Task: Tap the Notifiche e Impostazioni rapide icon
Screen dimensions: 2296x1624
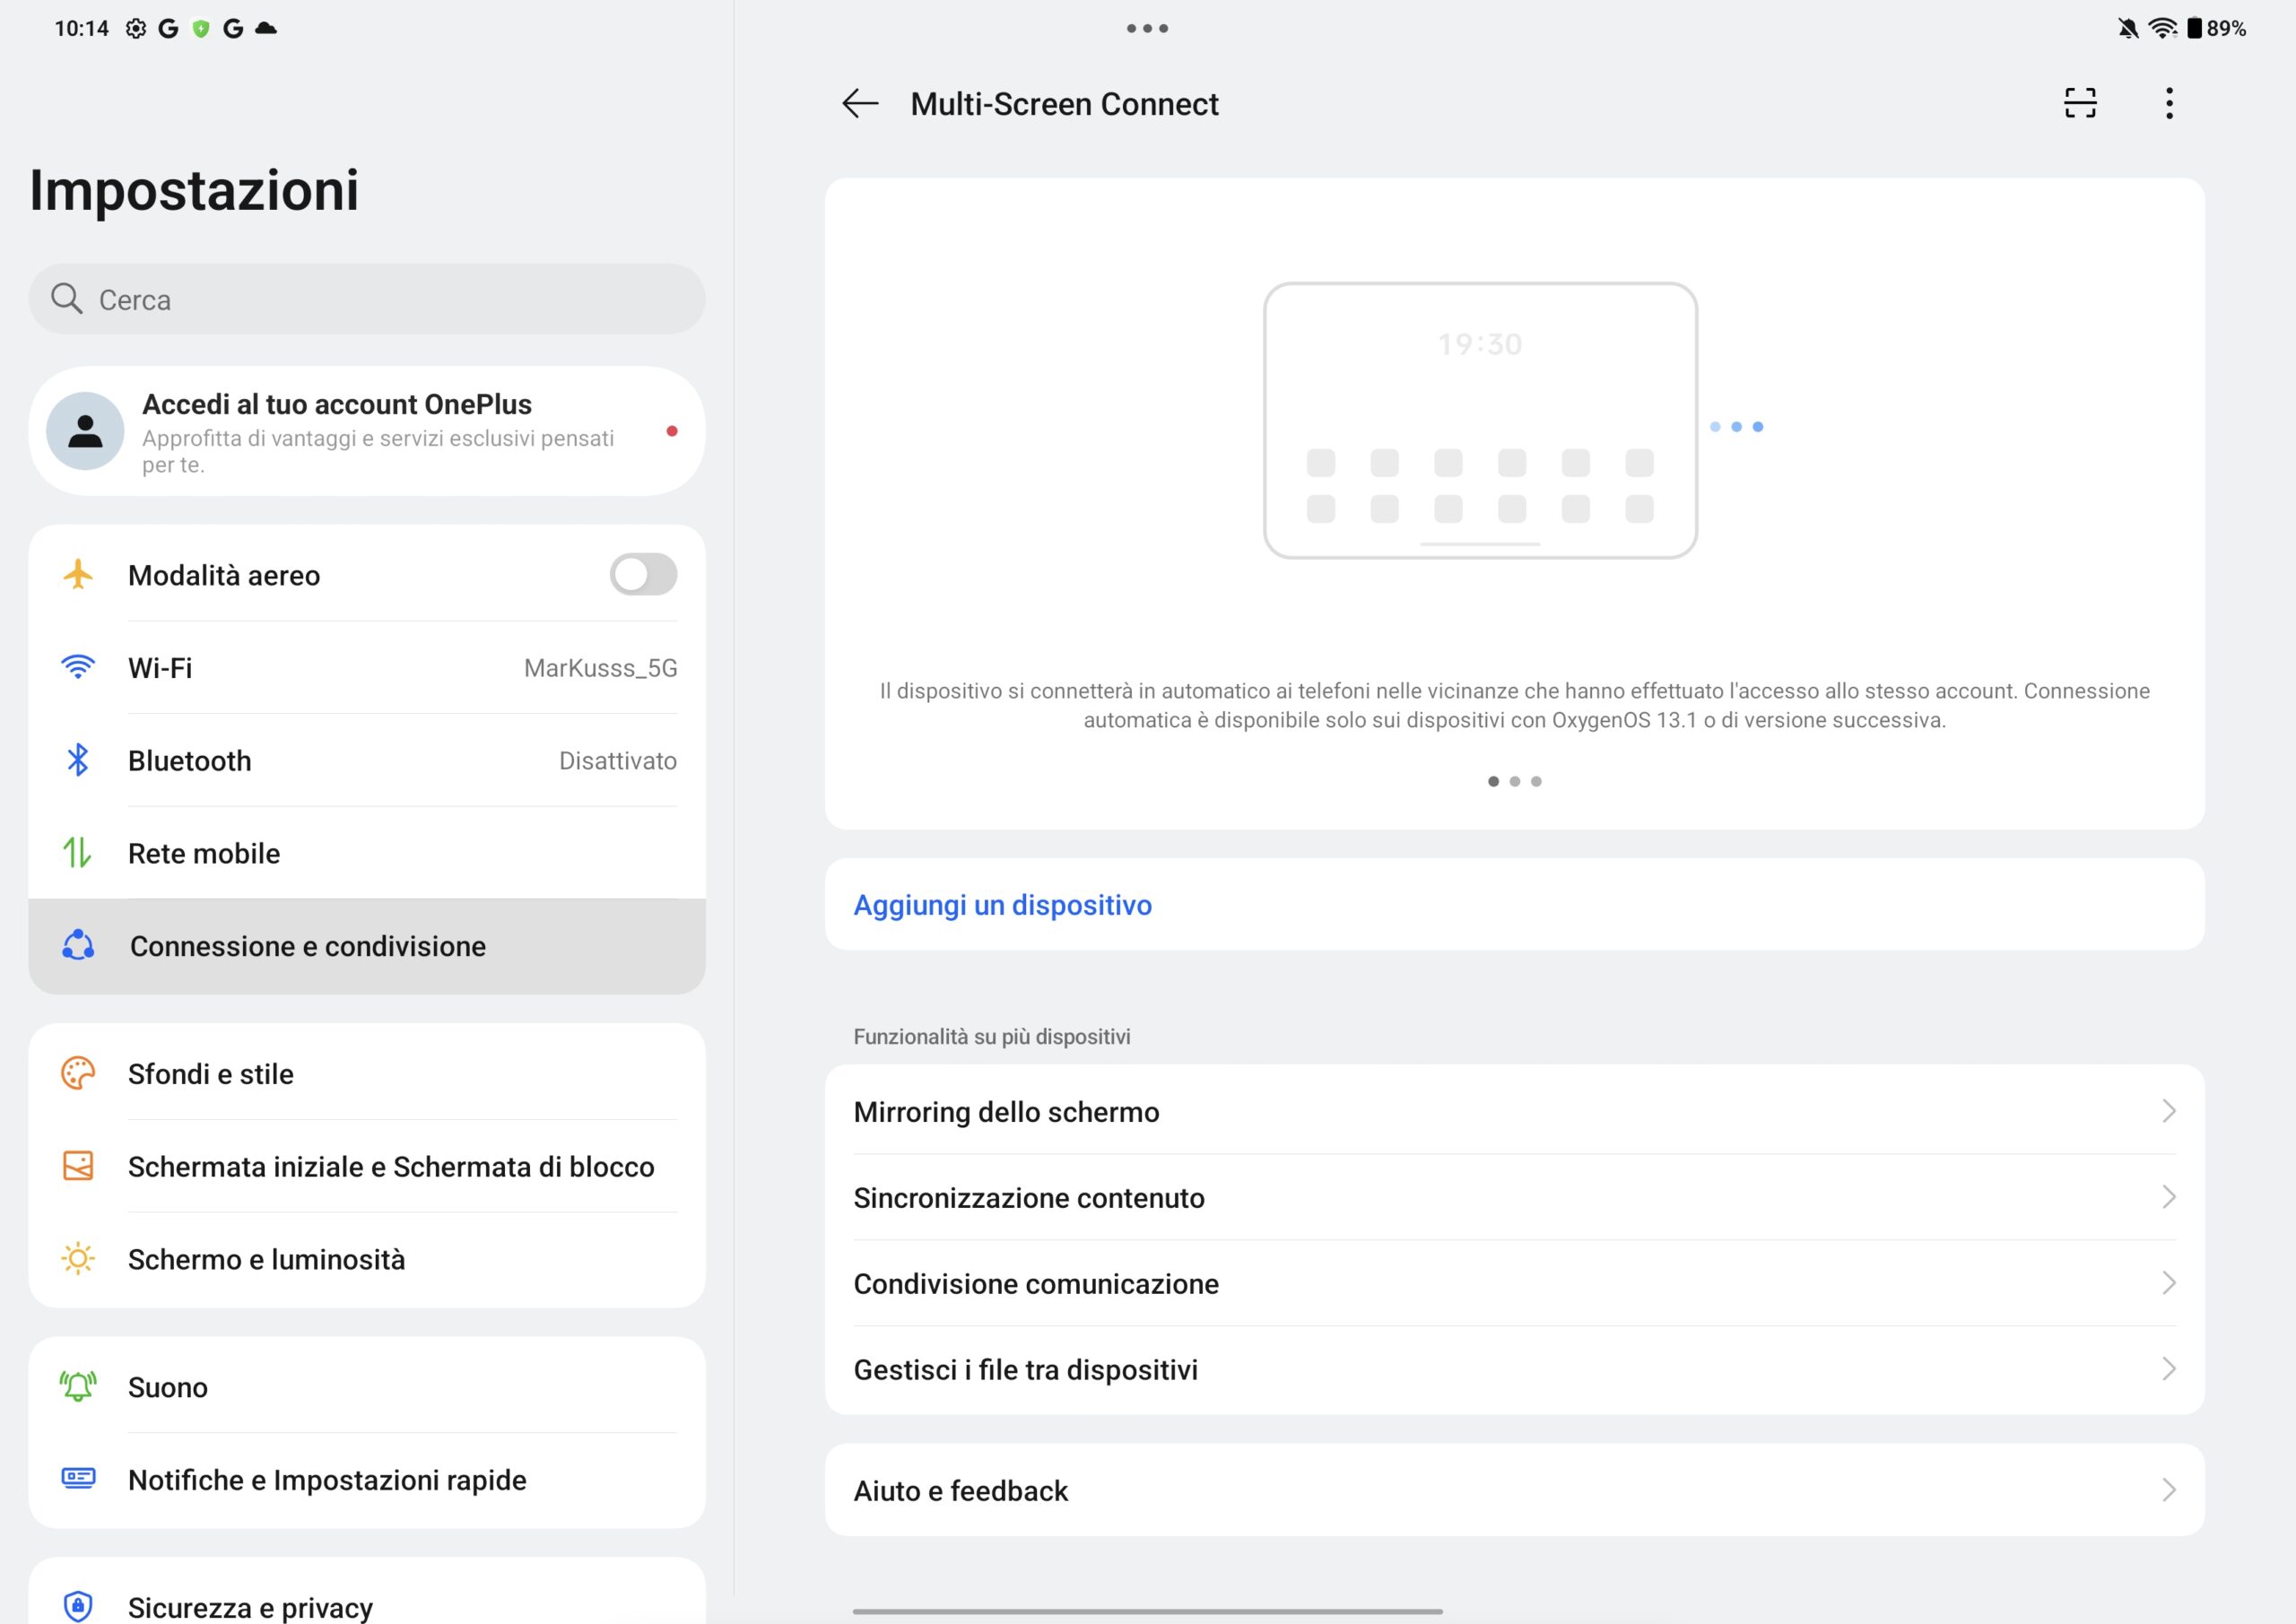Action: [78, 1479]
